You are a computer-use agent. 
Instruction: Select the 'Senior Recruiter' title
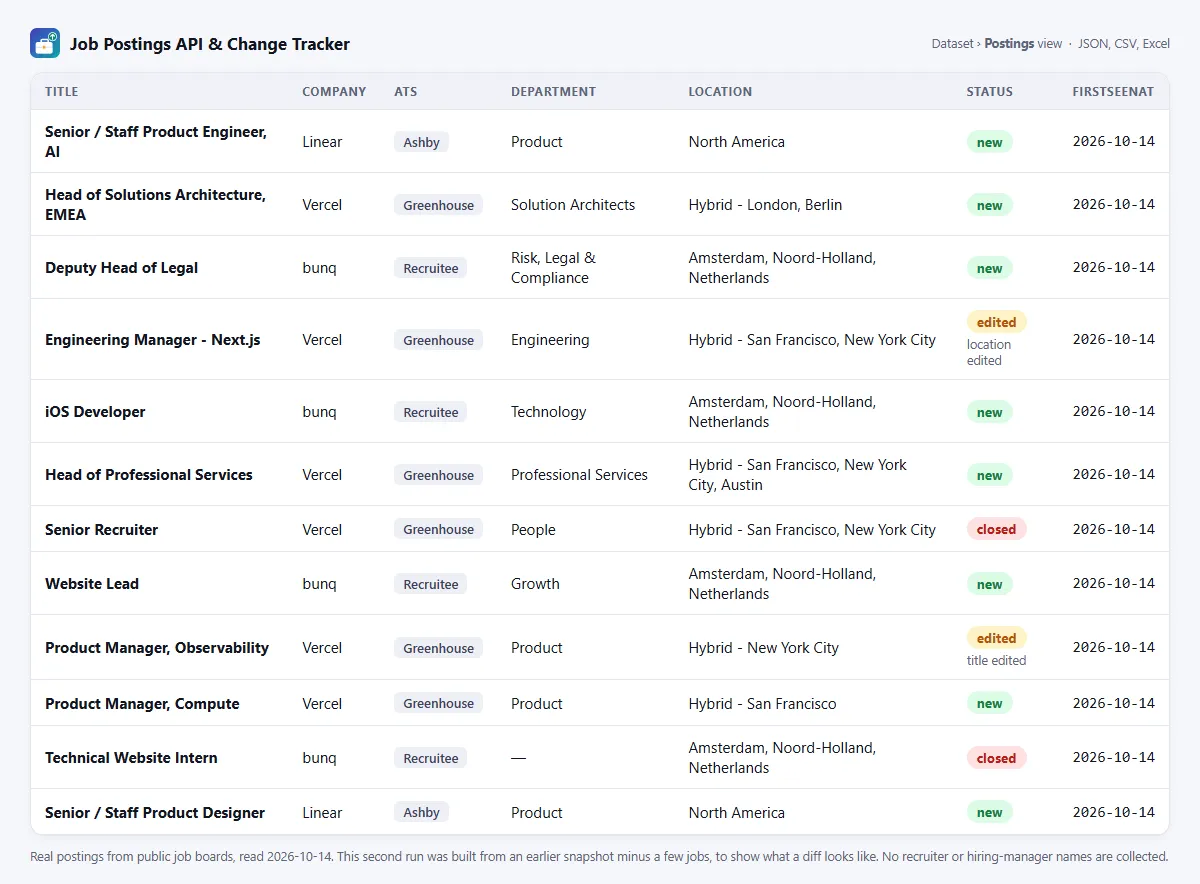click(x=101, y=530)
